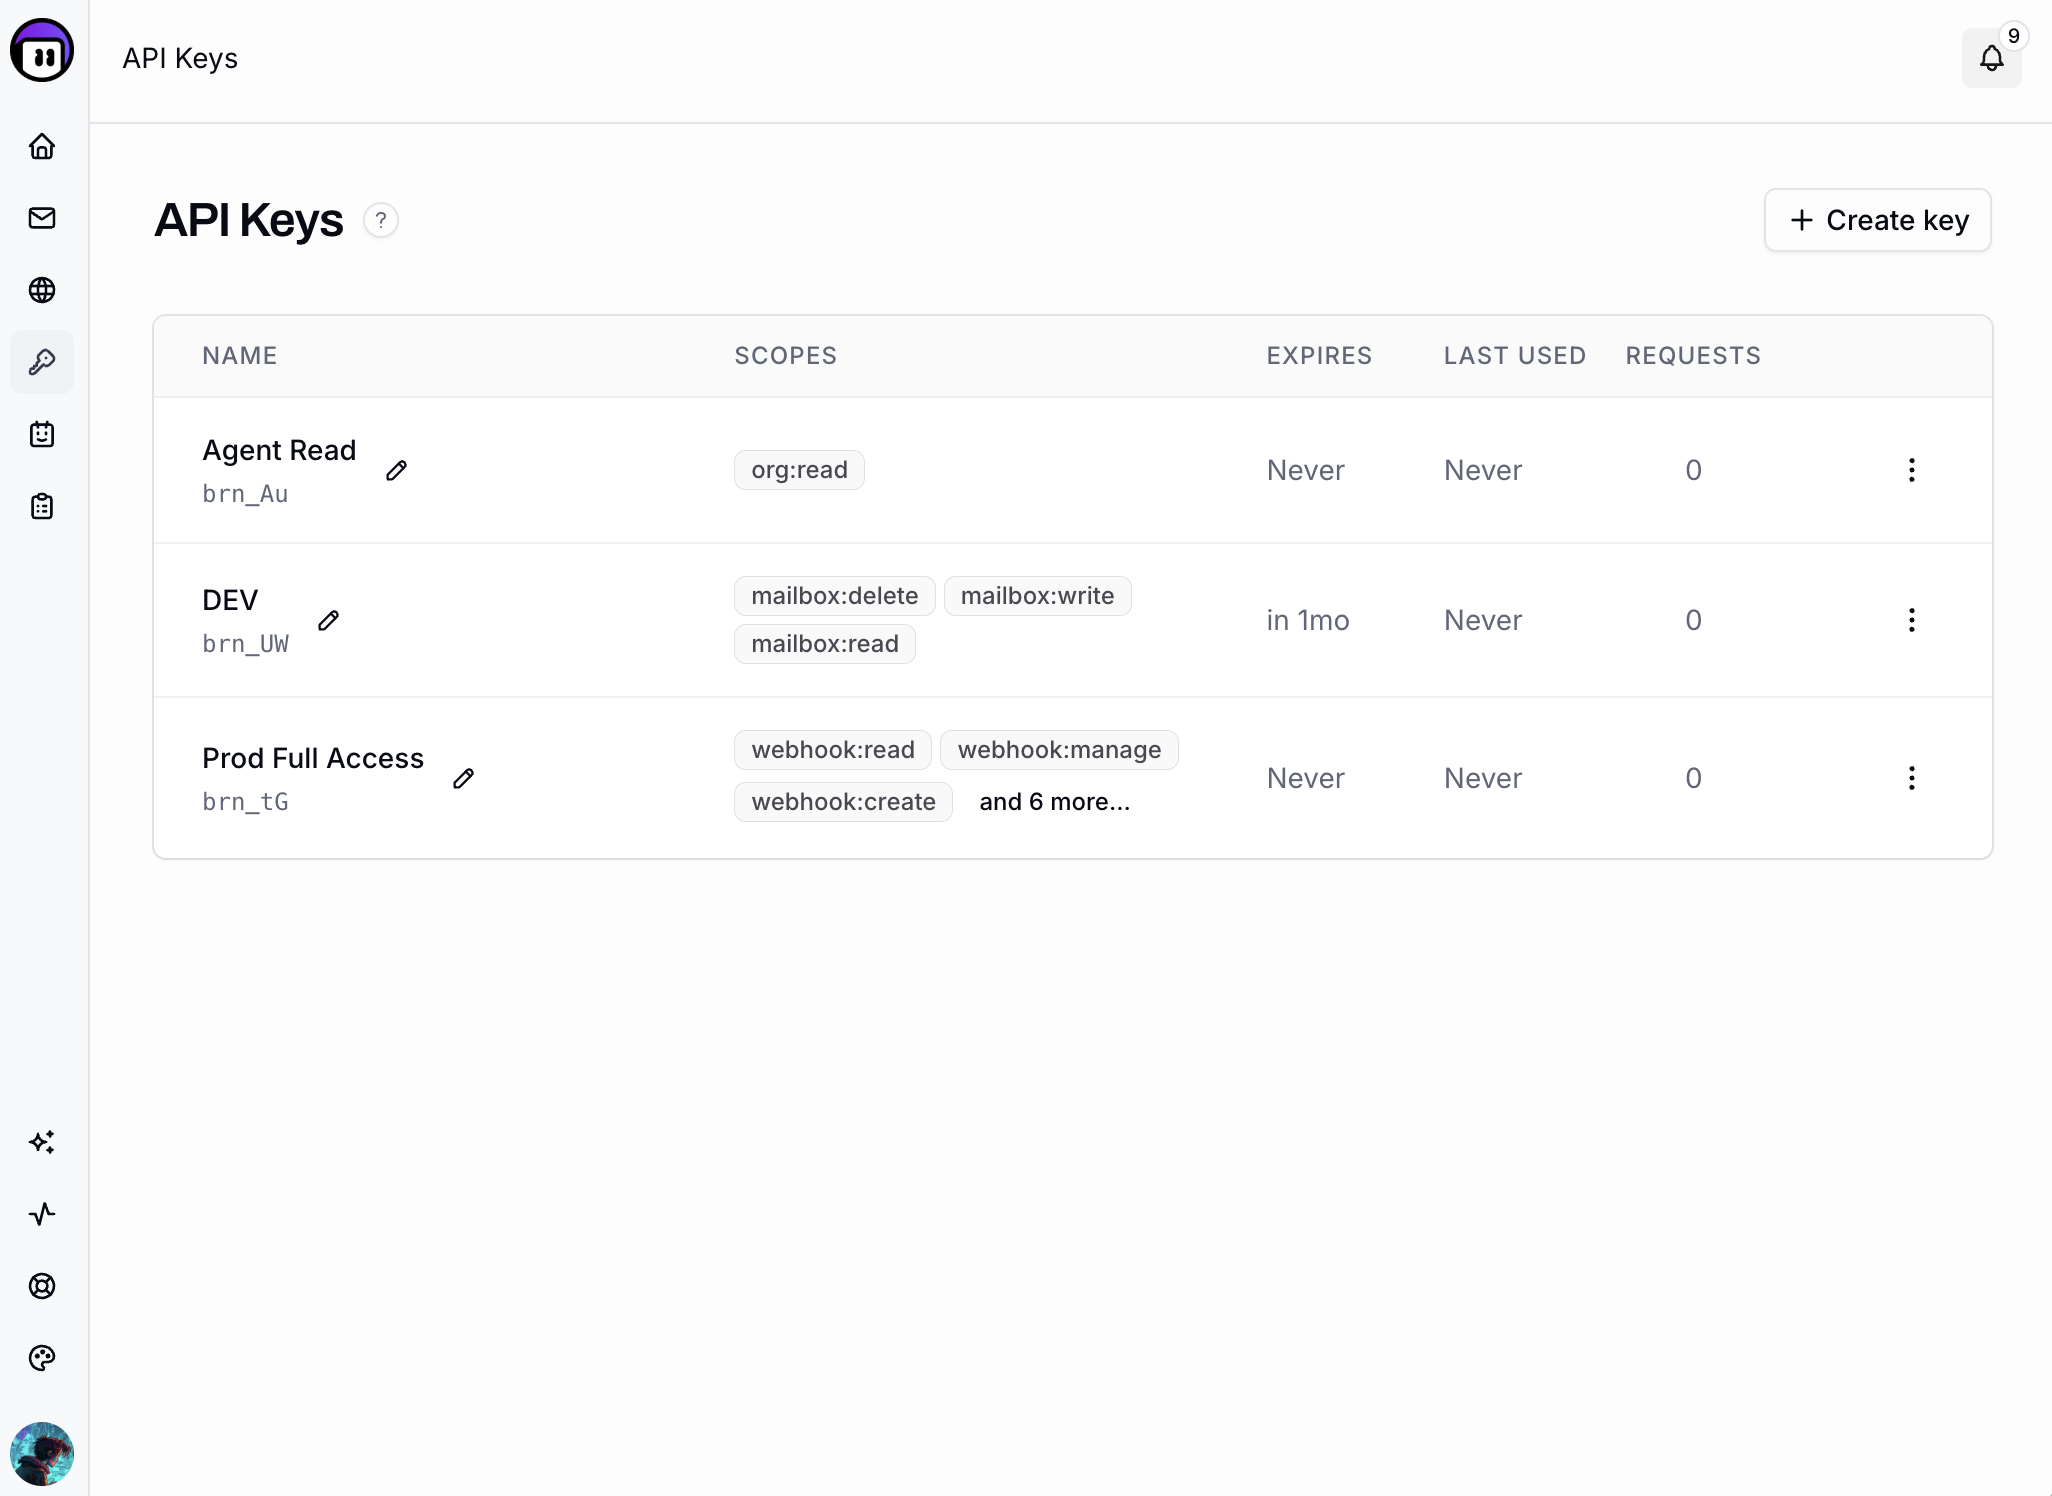Viewport: 2052px width, 1496px height.
Task: Open actions menu for Agent Read row
Action: 1912,470
